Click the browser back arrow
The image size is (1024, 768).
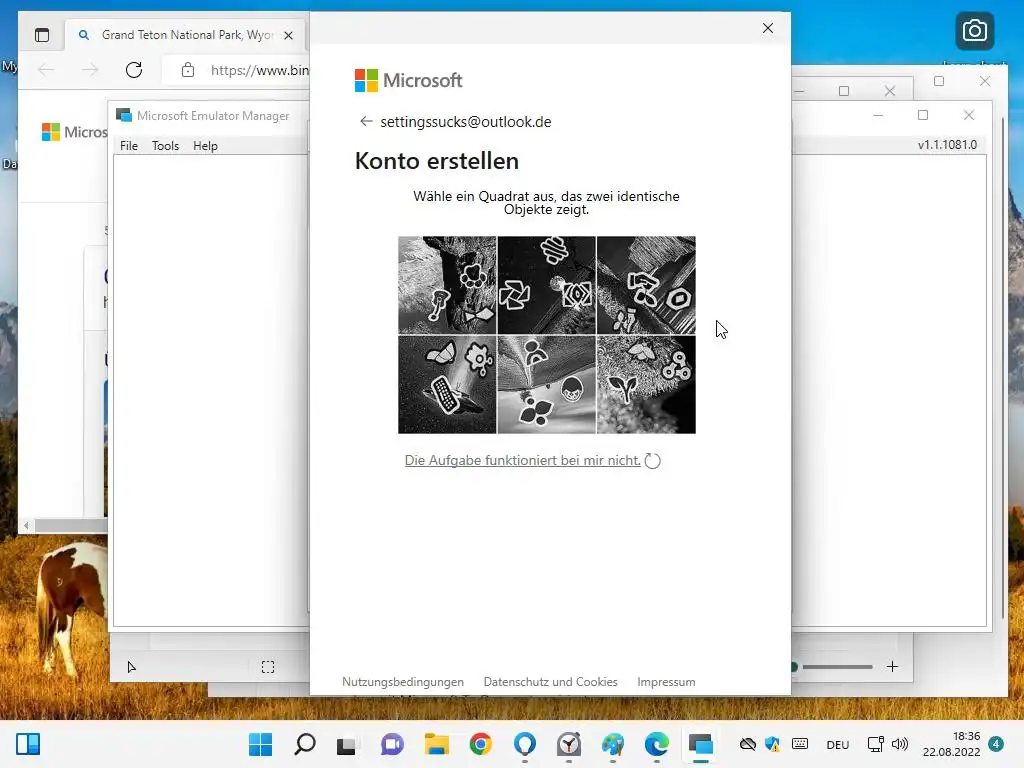[x=46, y=70]
